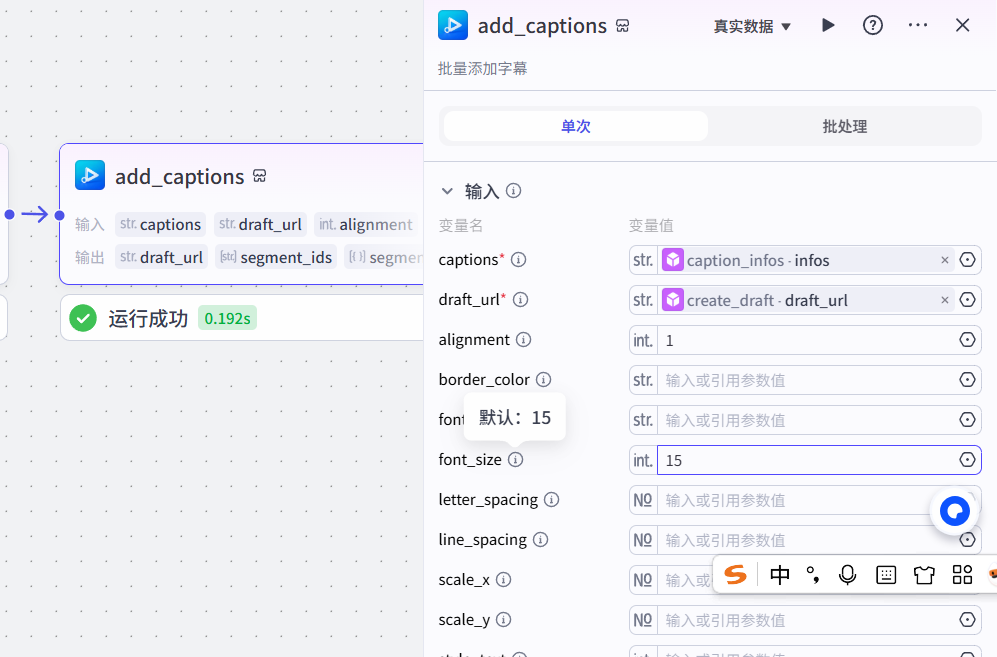Viewport: 997px width, 657px height.
Task: Click the reference variable icon for border_color
Action: pyautogui.click(x=967, y=380)
